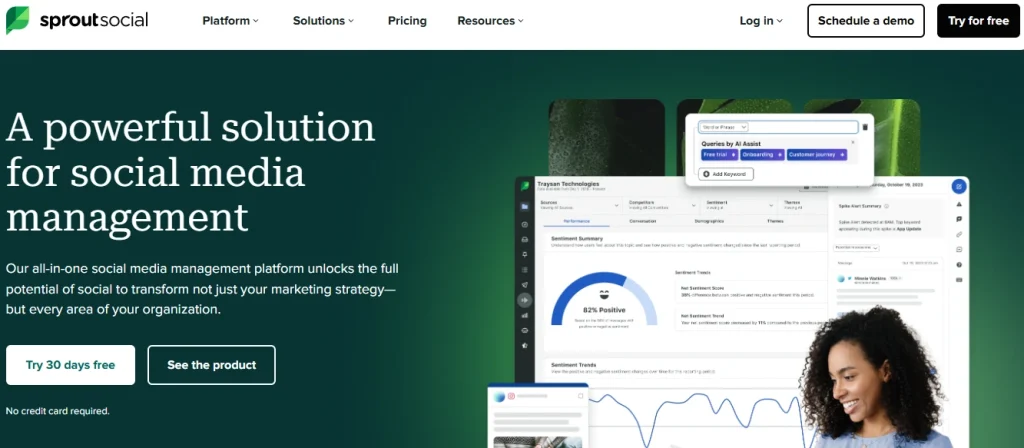Switch to the Conversation tab
Screen dimensions: 1024x448
point(643,221)
